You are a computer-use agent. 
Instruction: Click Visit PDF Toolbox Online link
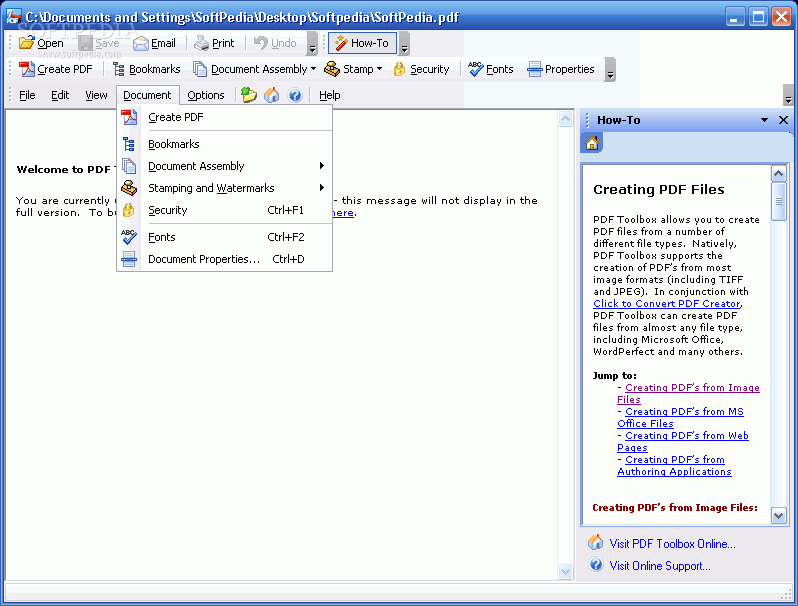(x=672, y=544)
